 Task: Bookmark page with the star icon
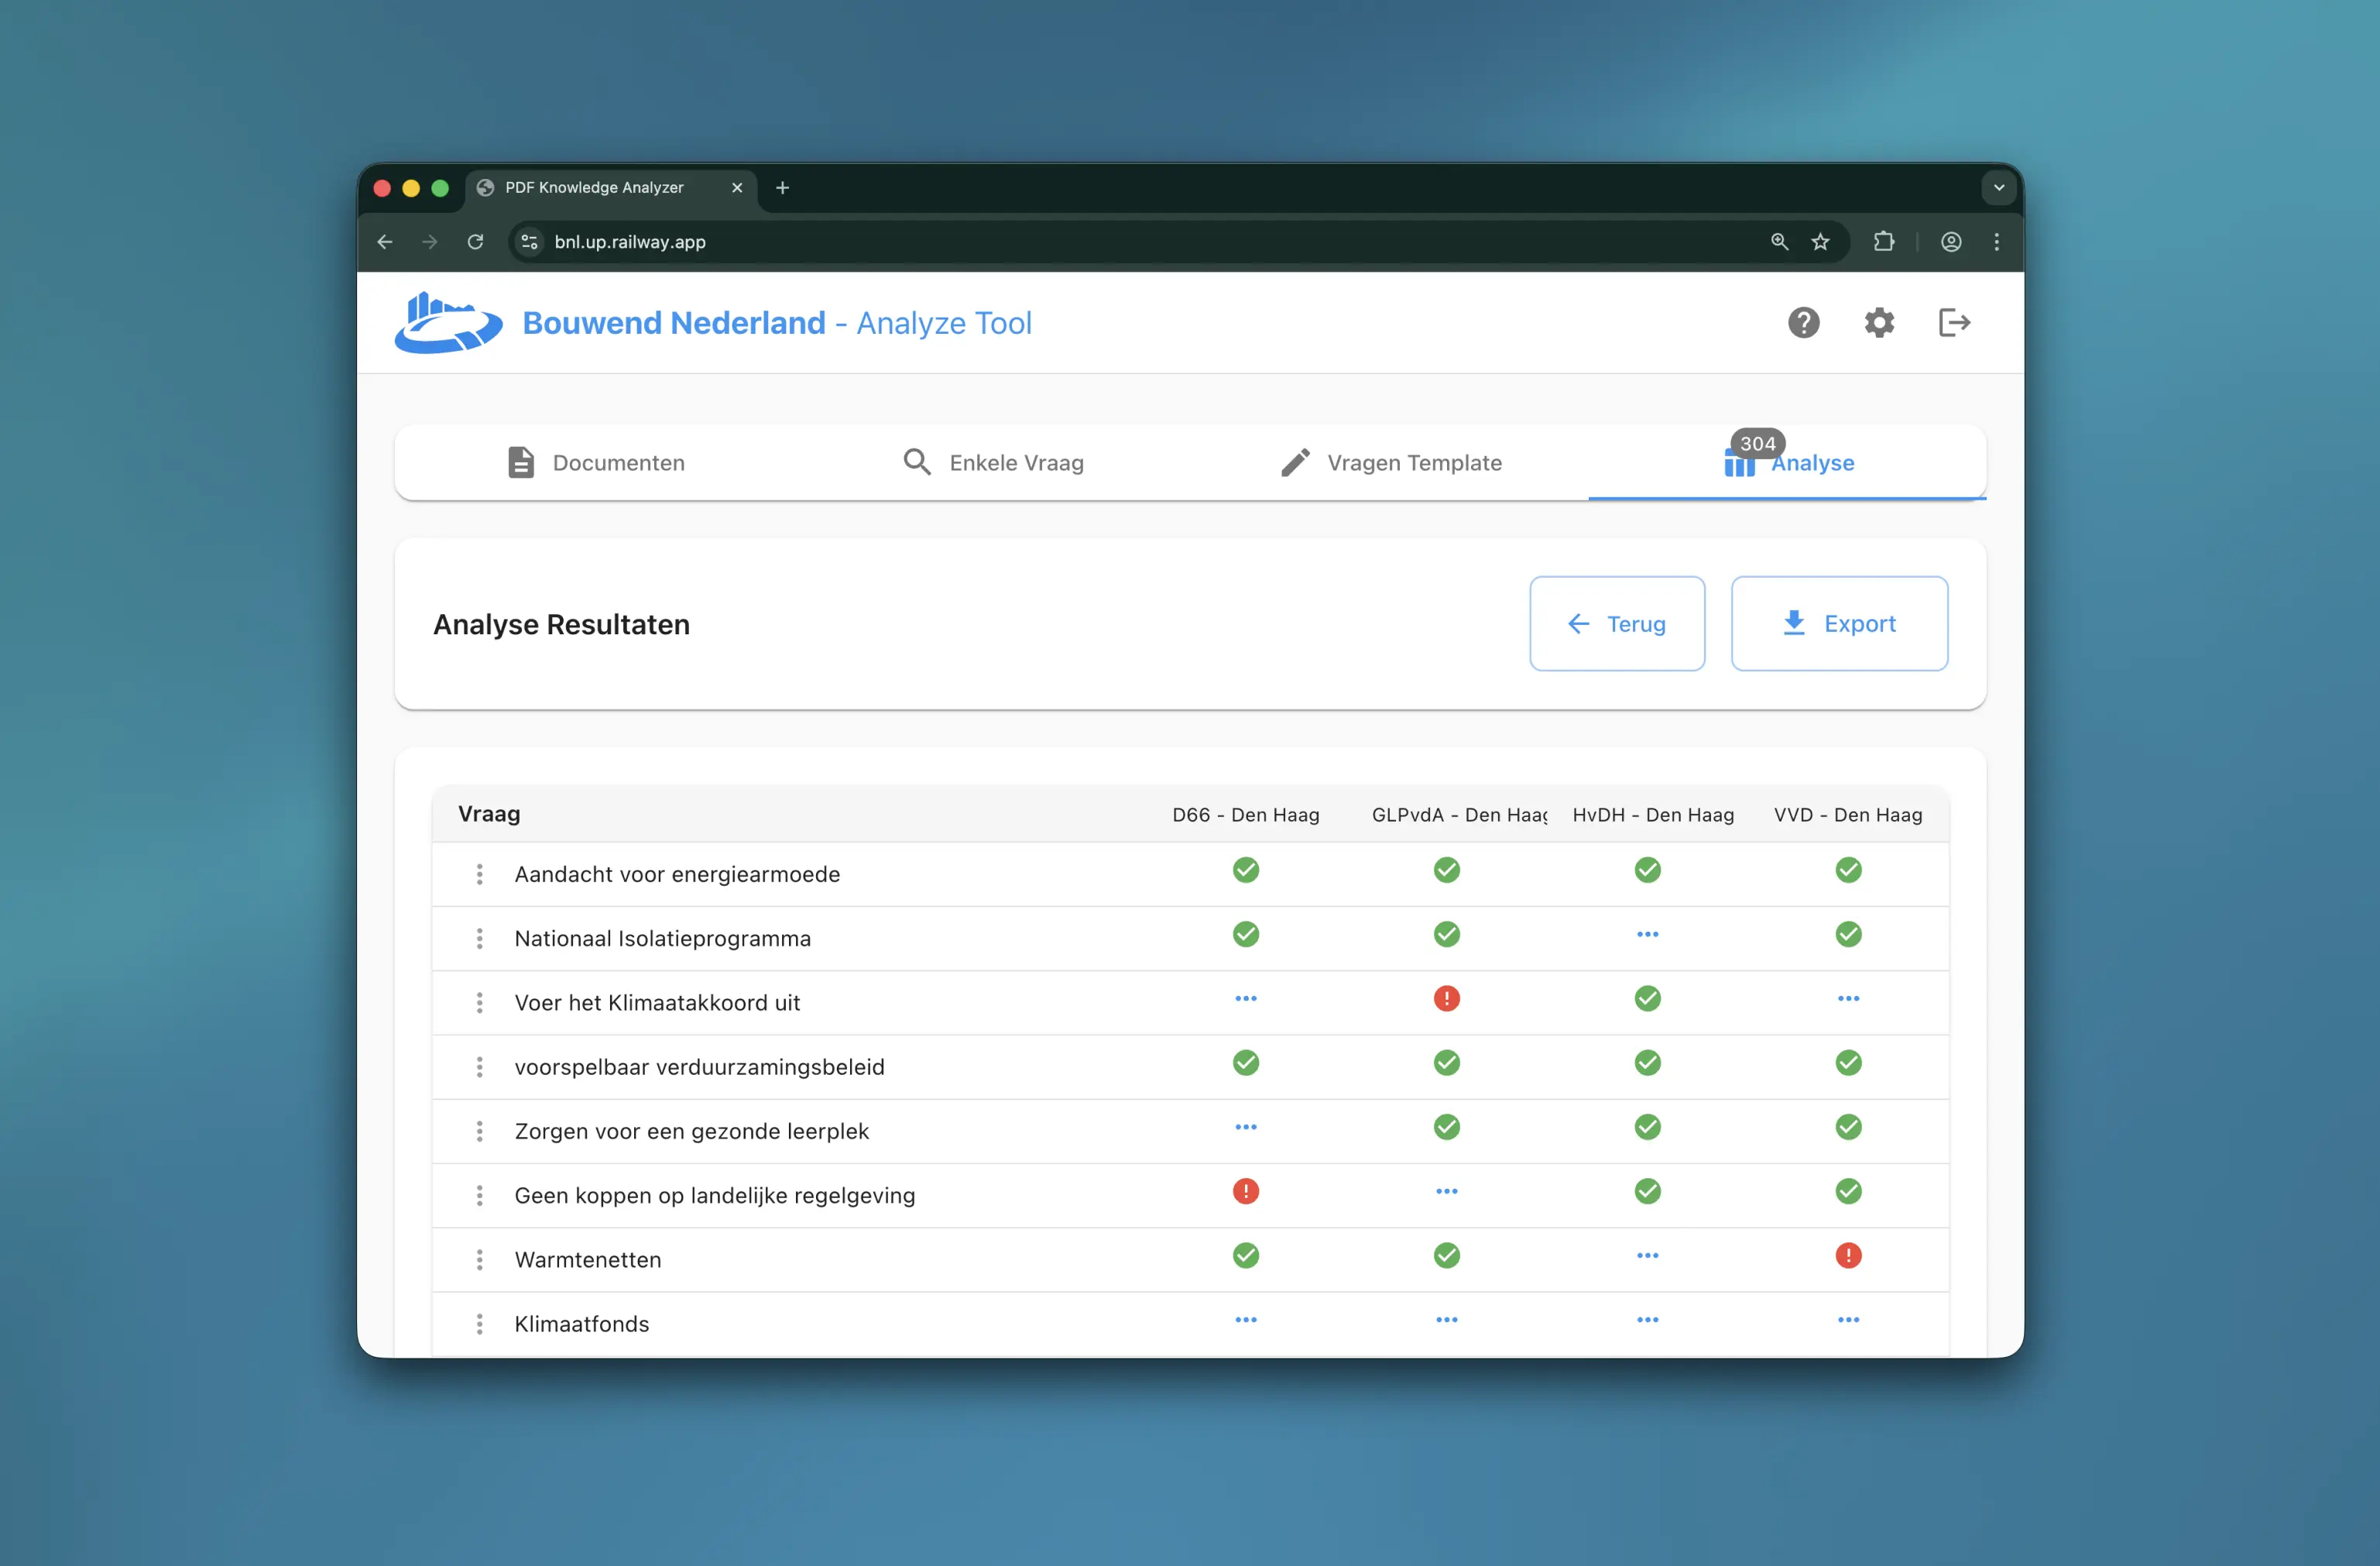[x=1820, y=242]
